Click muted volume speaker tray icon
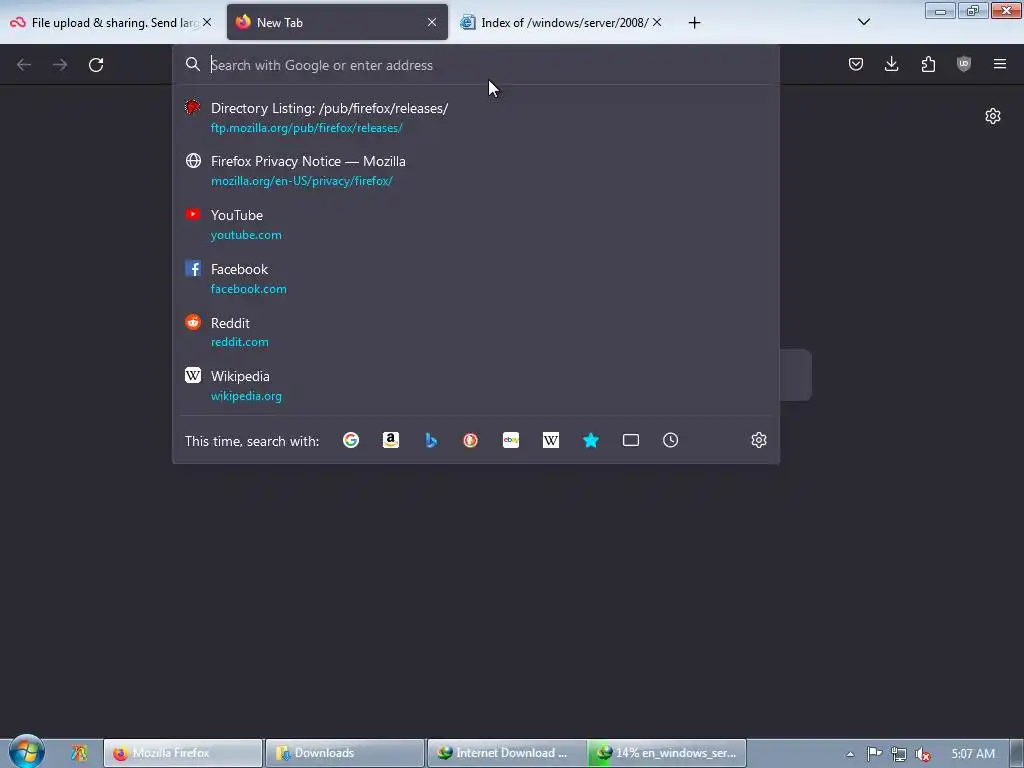Viewport: 1024px width, 768px height. [923, 754]
